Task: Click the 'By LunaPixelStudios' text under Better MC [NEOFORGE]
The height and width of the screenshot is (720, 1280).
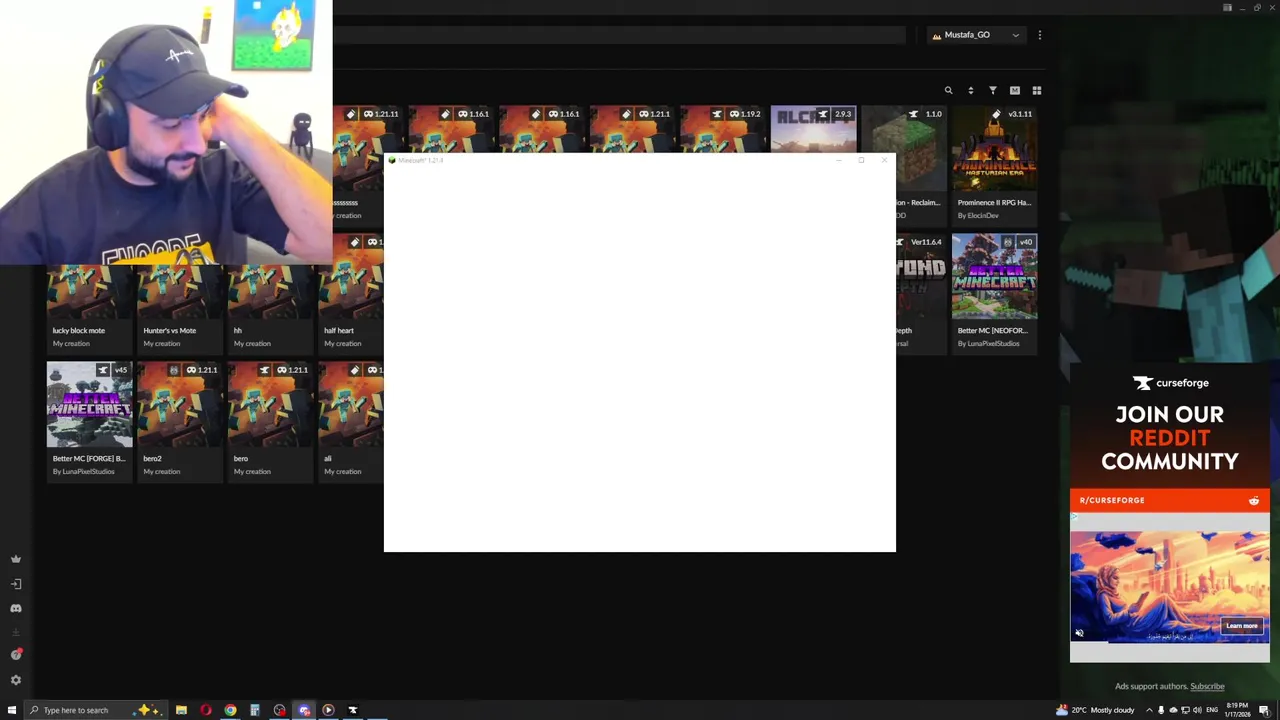Action: pyautogui.click(x=989, y=344)
